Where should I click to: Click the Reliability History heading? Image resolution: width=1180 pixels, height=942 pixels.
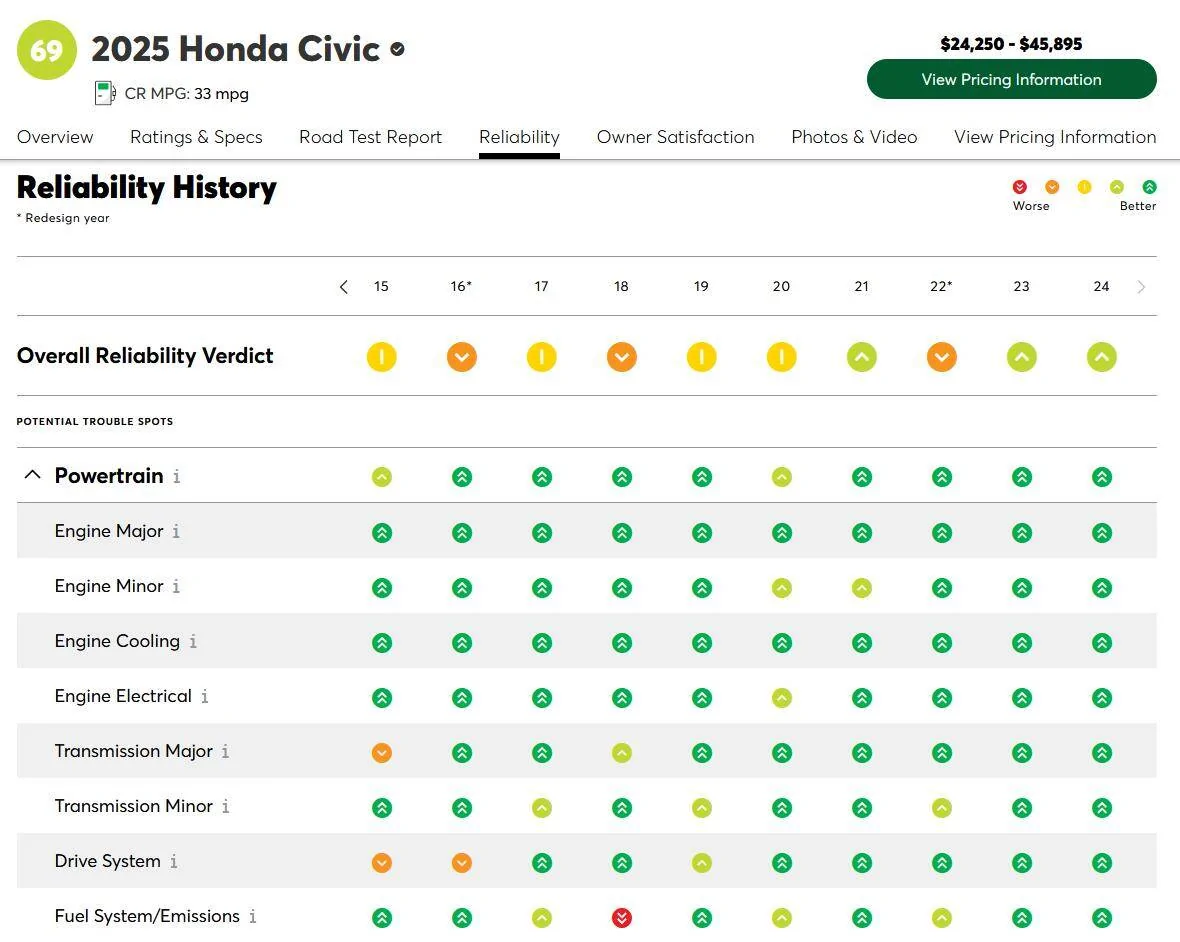(147, 188)
